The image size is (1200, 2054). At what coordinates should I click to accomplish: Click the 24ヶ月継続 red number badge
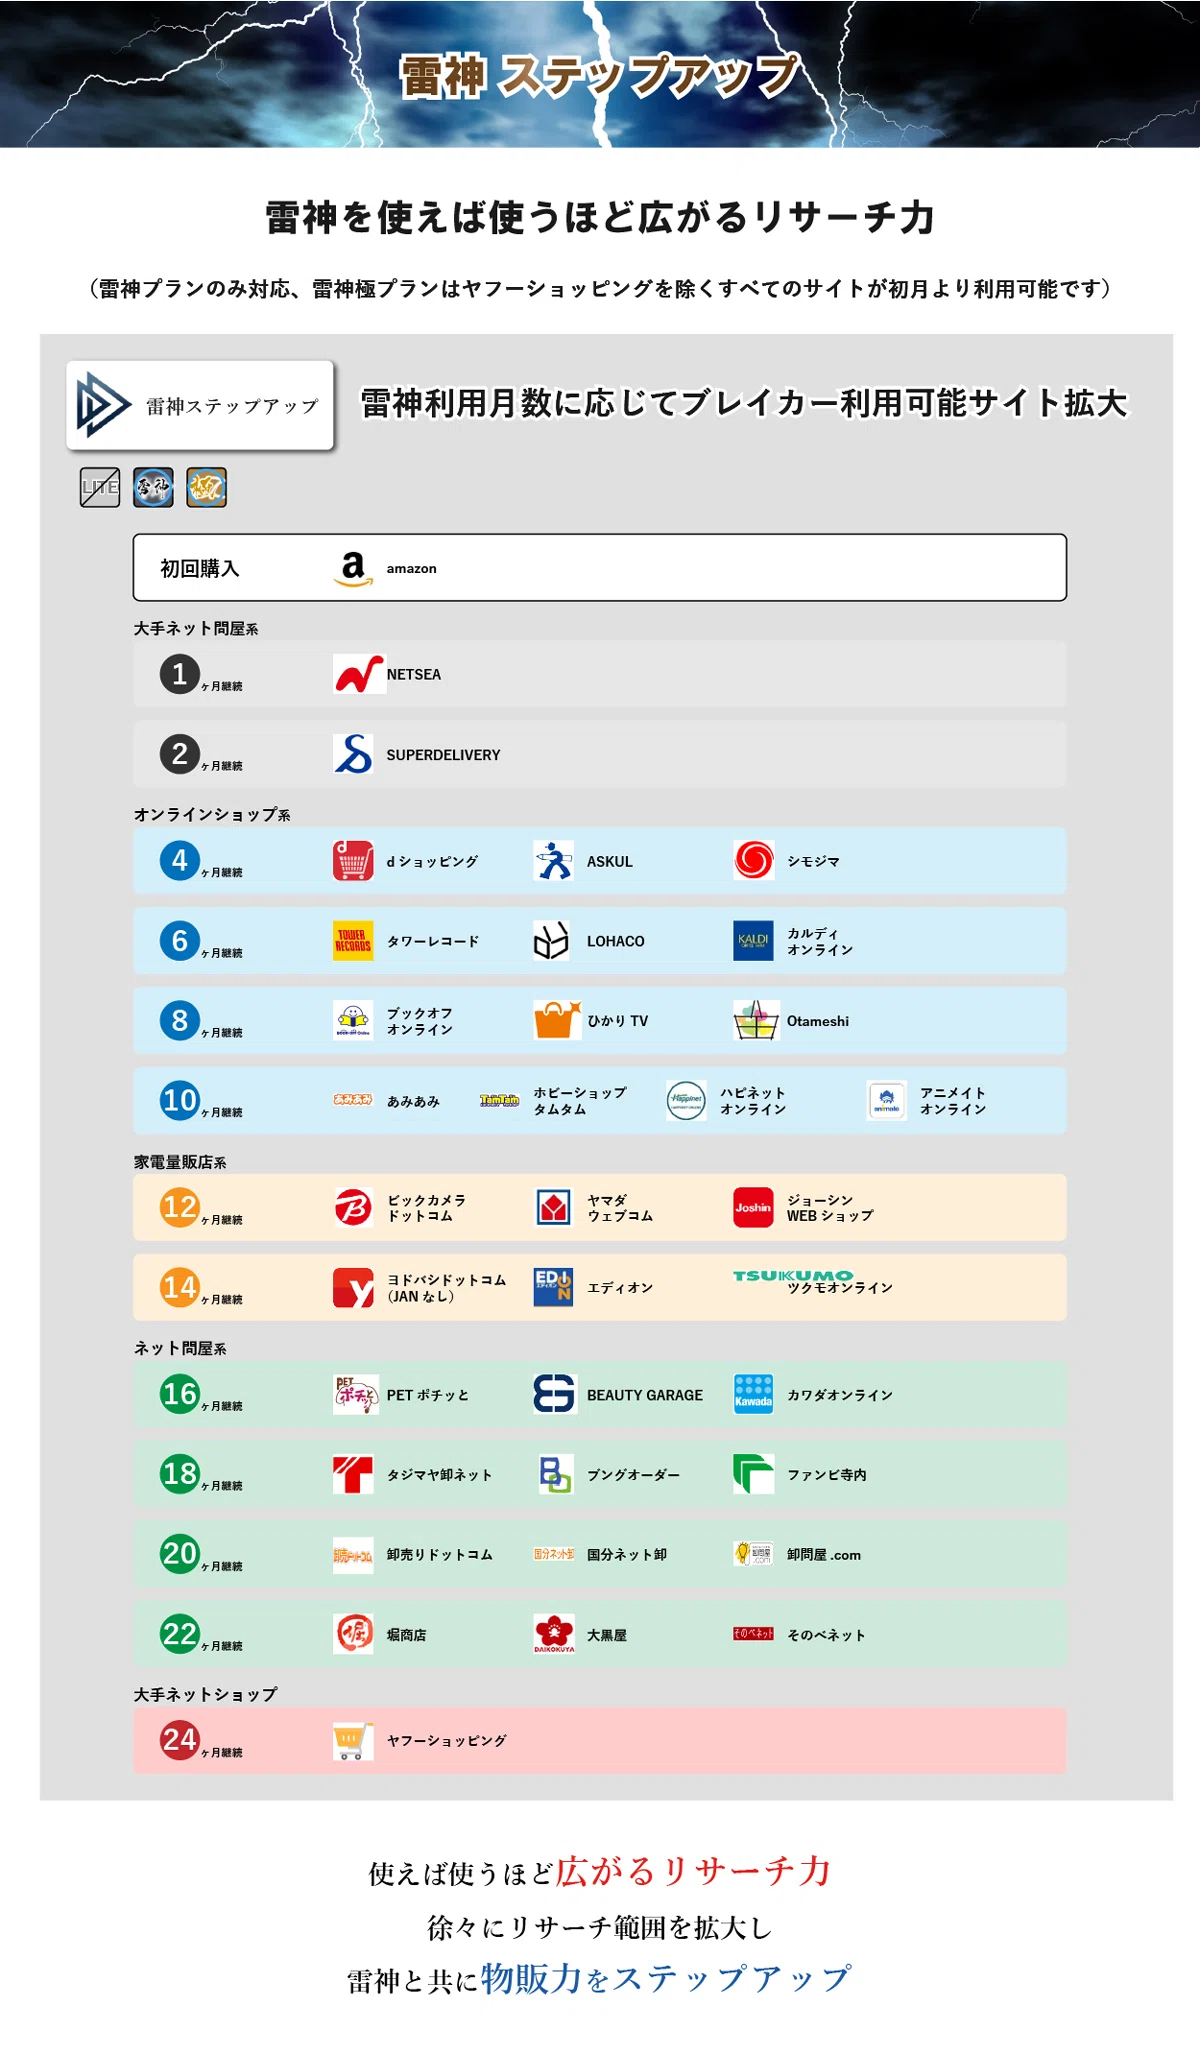tap(180, 1741)
